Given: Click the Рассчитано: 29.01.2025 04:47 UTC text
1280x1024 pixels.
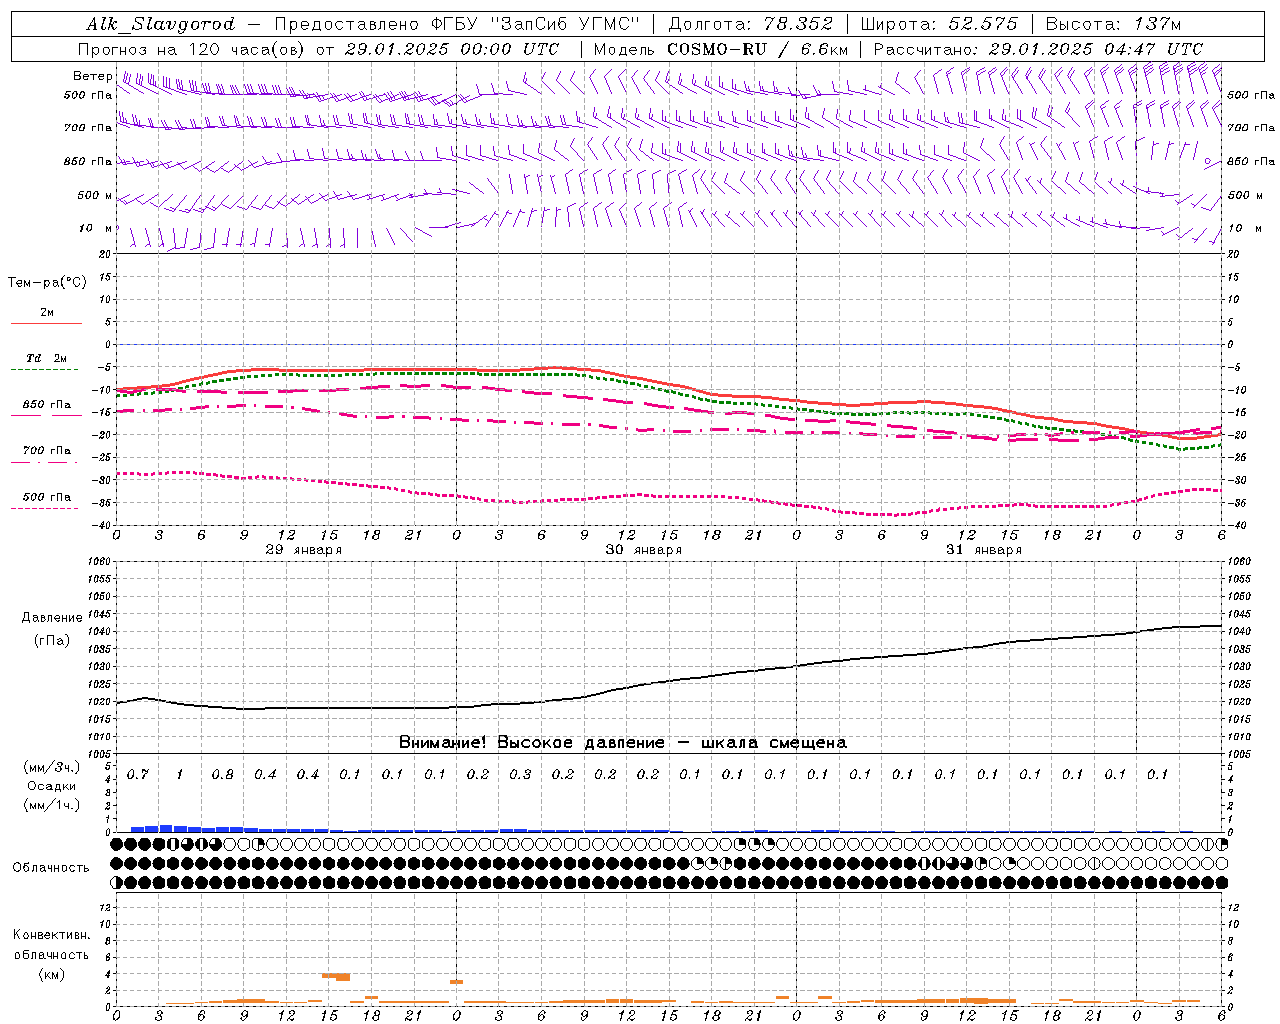Looking at the screenshot, I should pos(1038,49).
